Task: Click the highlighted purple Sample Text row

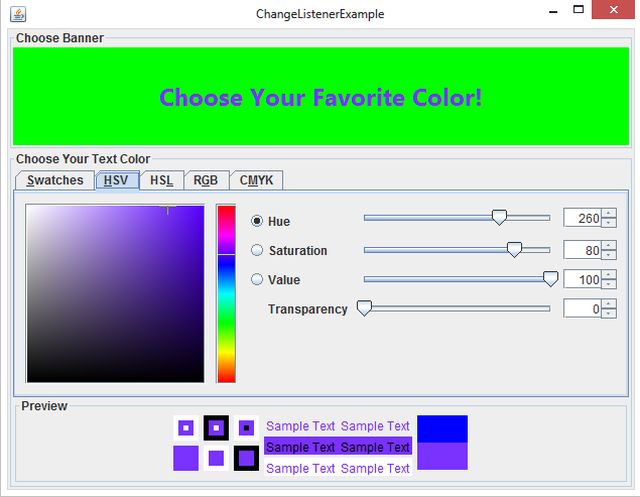Action: 338,447
